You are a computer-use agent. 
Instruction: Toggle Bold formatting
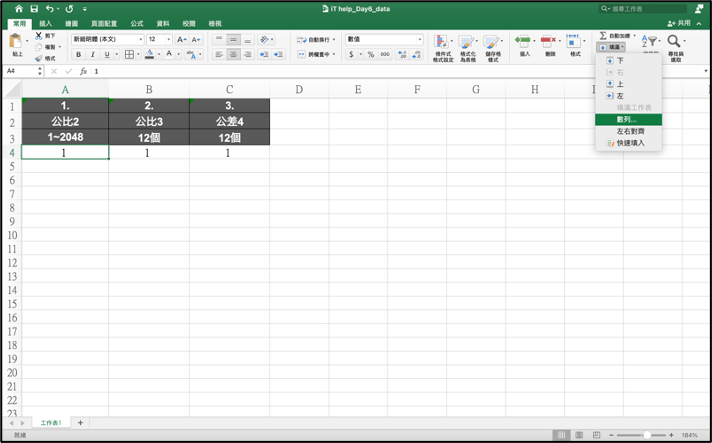tap(79, 54)
